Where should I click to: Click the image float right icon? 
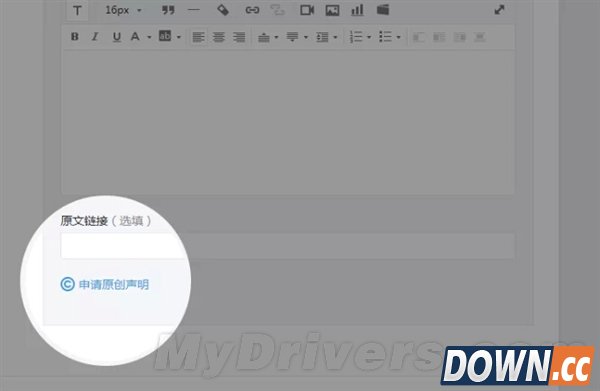click(460, 37)
